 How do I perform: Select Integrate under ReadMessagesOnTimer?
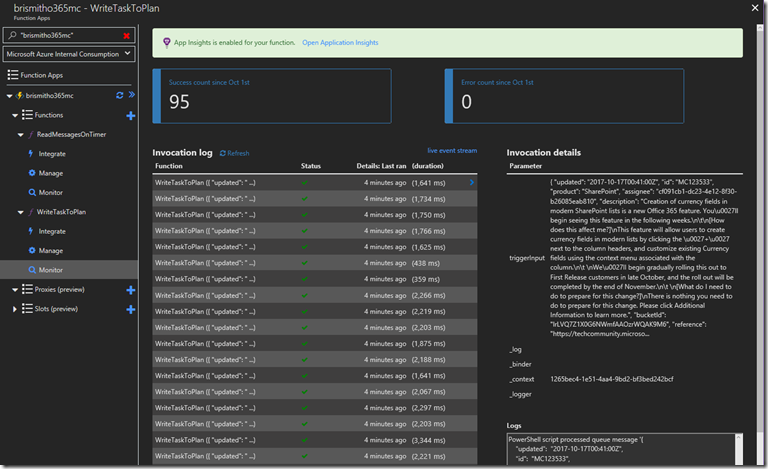(x=52, y=154)
